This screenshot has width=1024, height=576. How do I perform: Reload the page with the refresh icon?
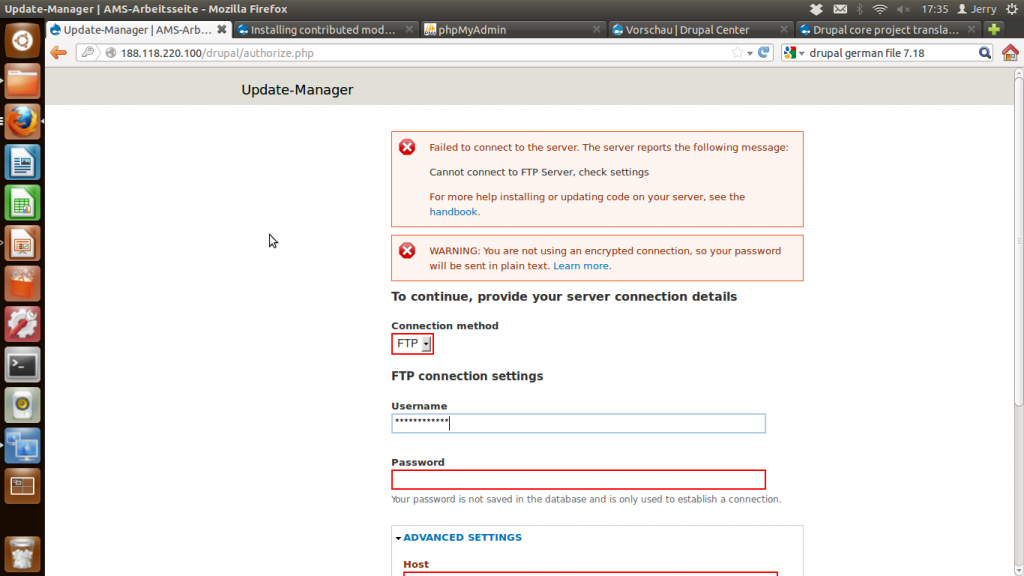(x=764, y=52)
